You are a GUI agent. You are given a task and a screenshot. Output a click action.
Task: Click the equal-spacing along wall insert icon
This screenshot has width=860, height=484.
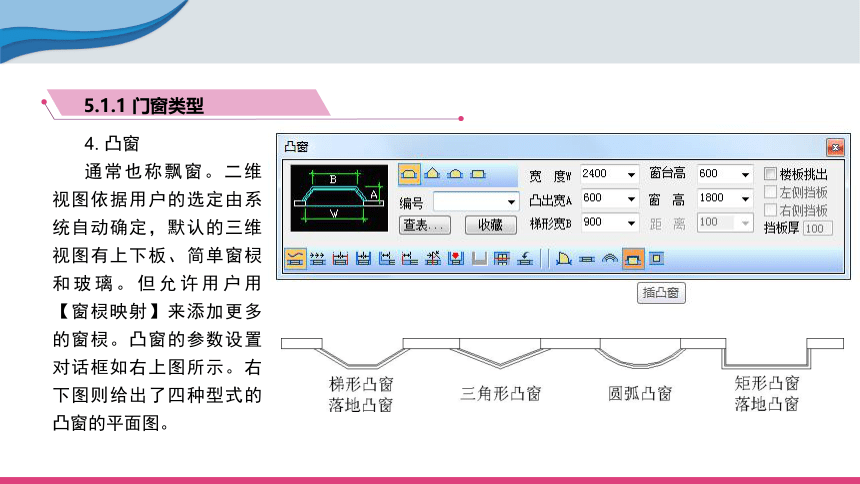(x=318, y=258)
